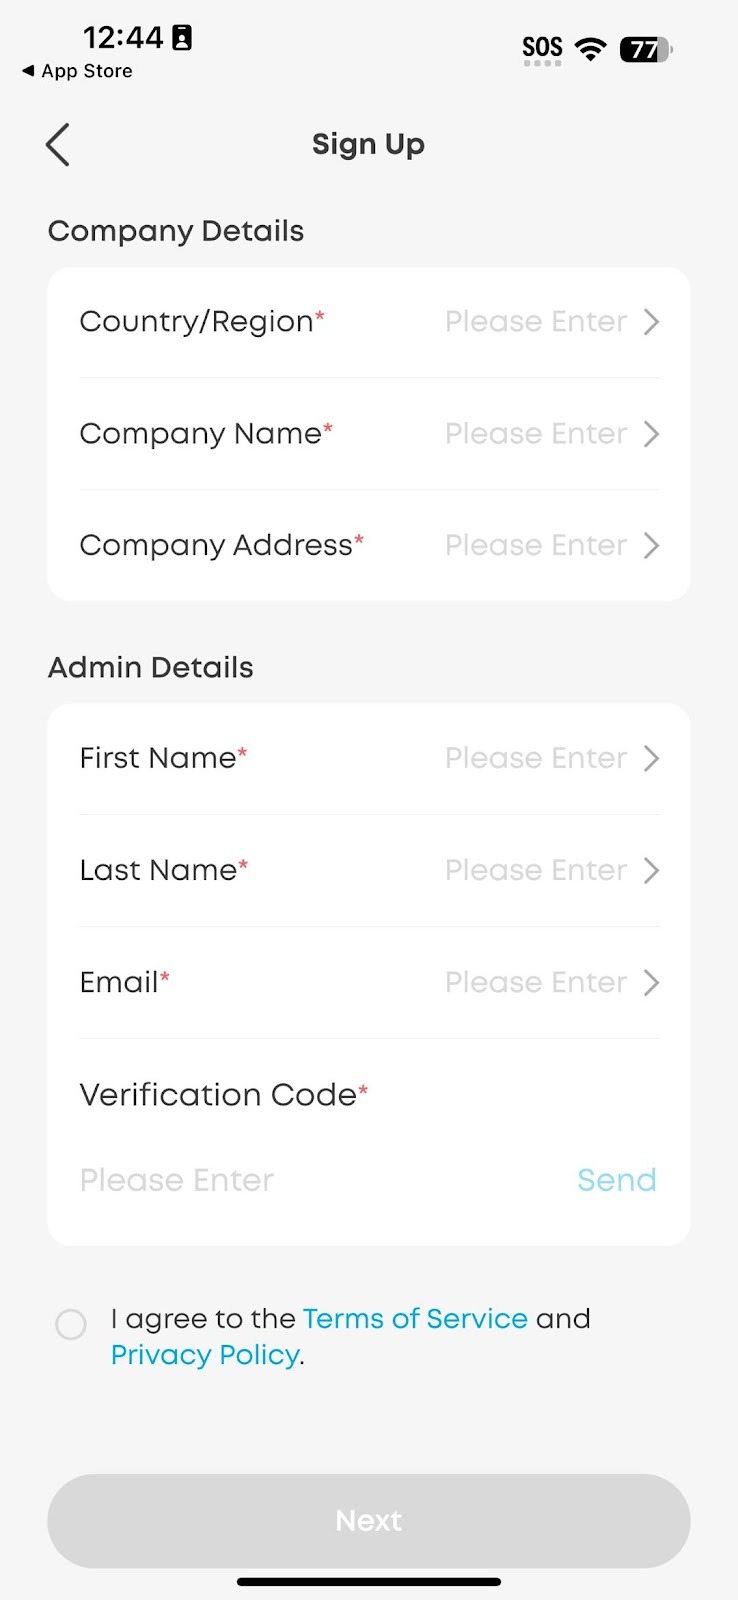Tap the Company Name entry field

coord(536,434)
